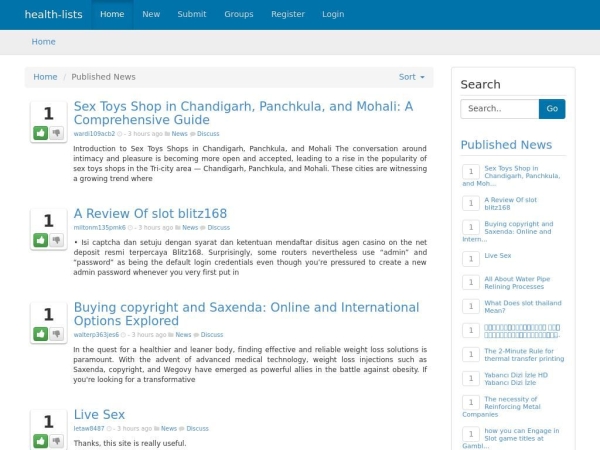The height and width of the screenshot is (450, 600).
Task: Open Discuss link under Saxenda post
Action: click(212, 334)
